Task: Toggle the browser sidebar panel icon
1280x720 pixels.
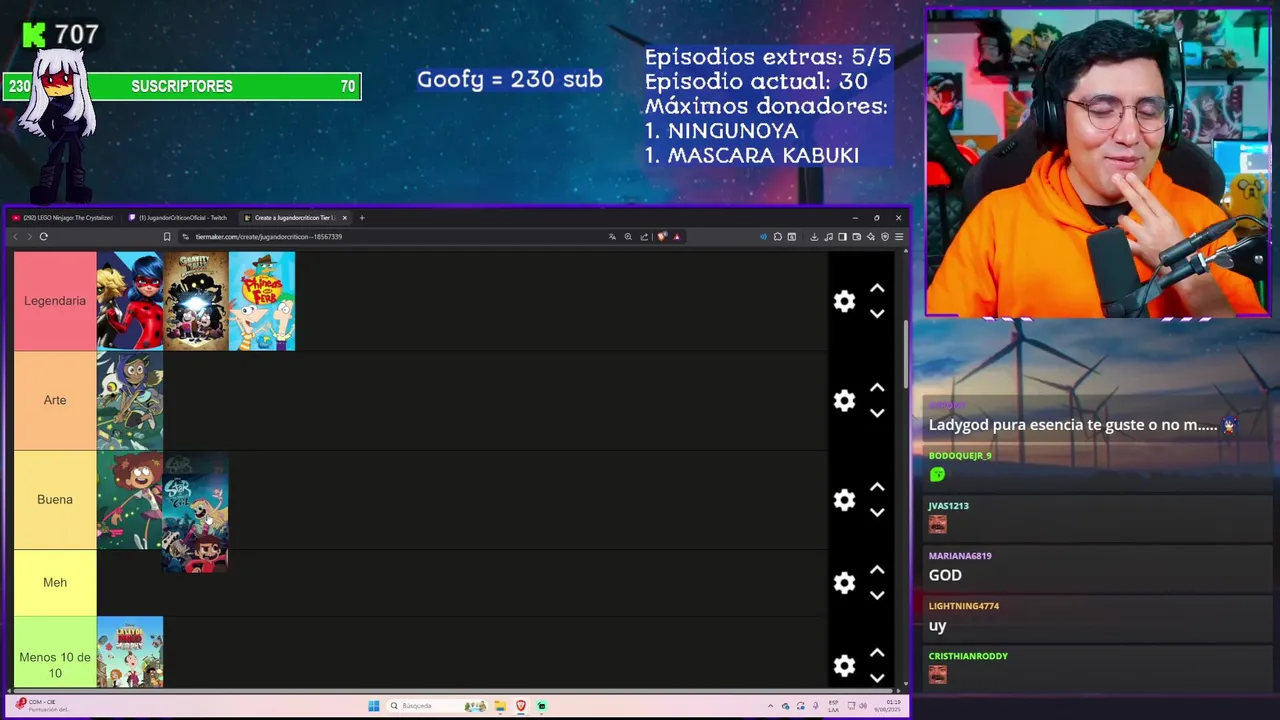Action: pos(842,237)
